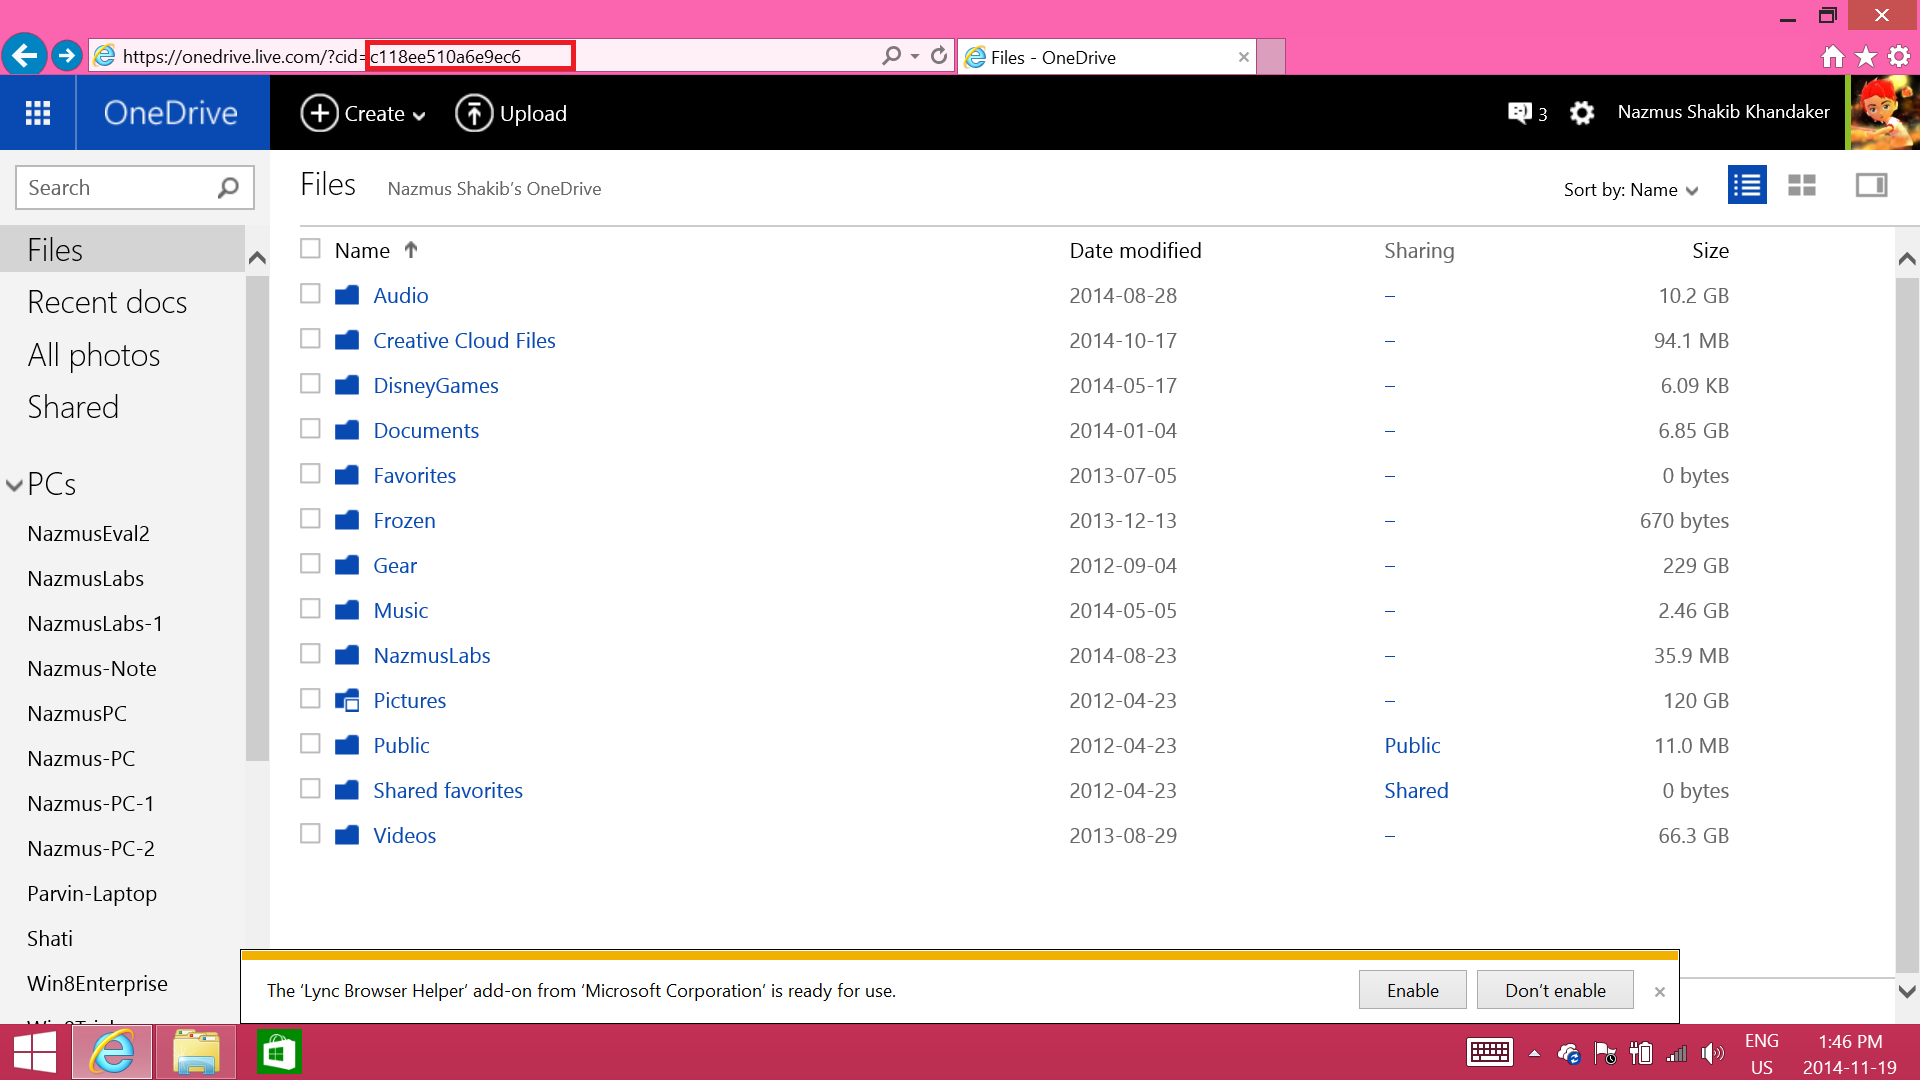Image resolution: width=1920 pixels, height=1080 pixels.
Task: Enable the Lync Browser Helper add-on
Action: (1412, 990)
